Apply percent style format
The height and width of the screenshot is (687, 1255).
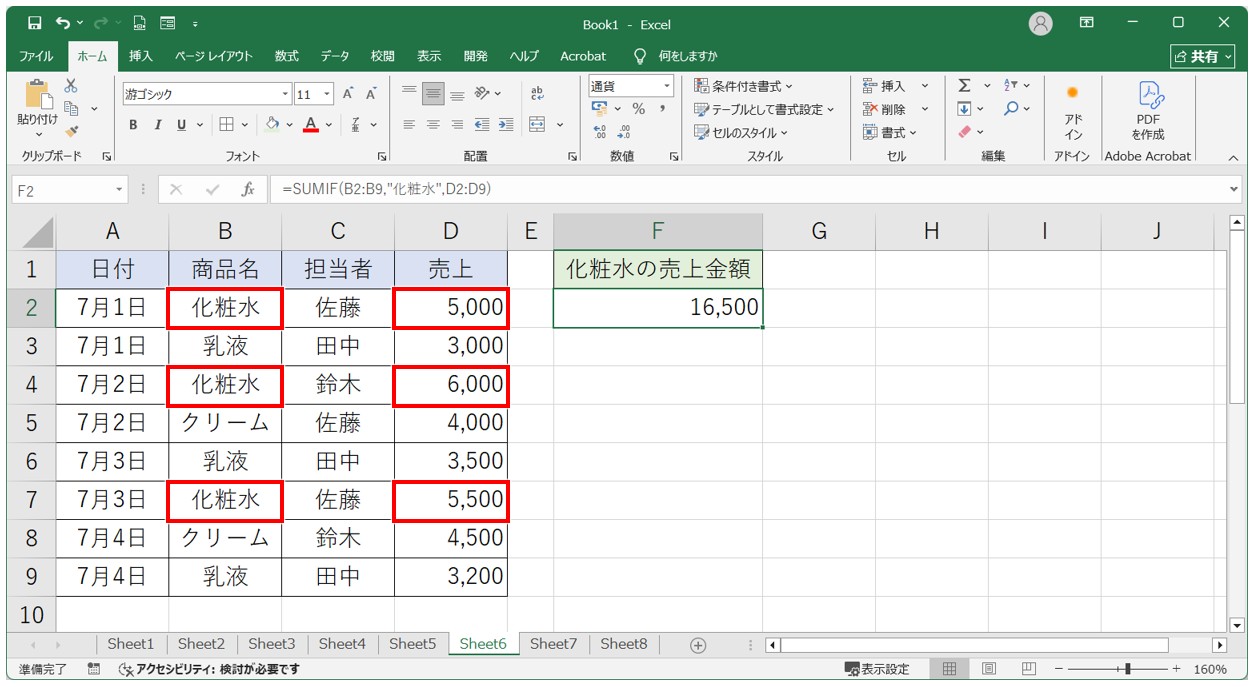(x=638, y=108)
